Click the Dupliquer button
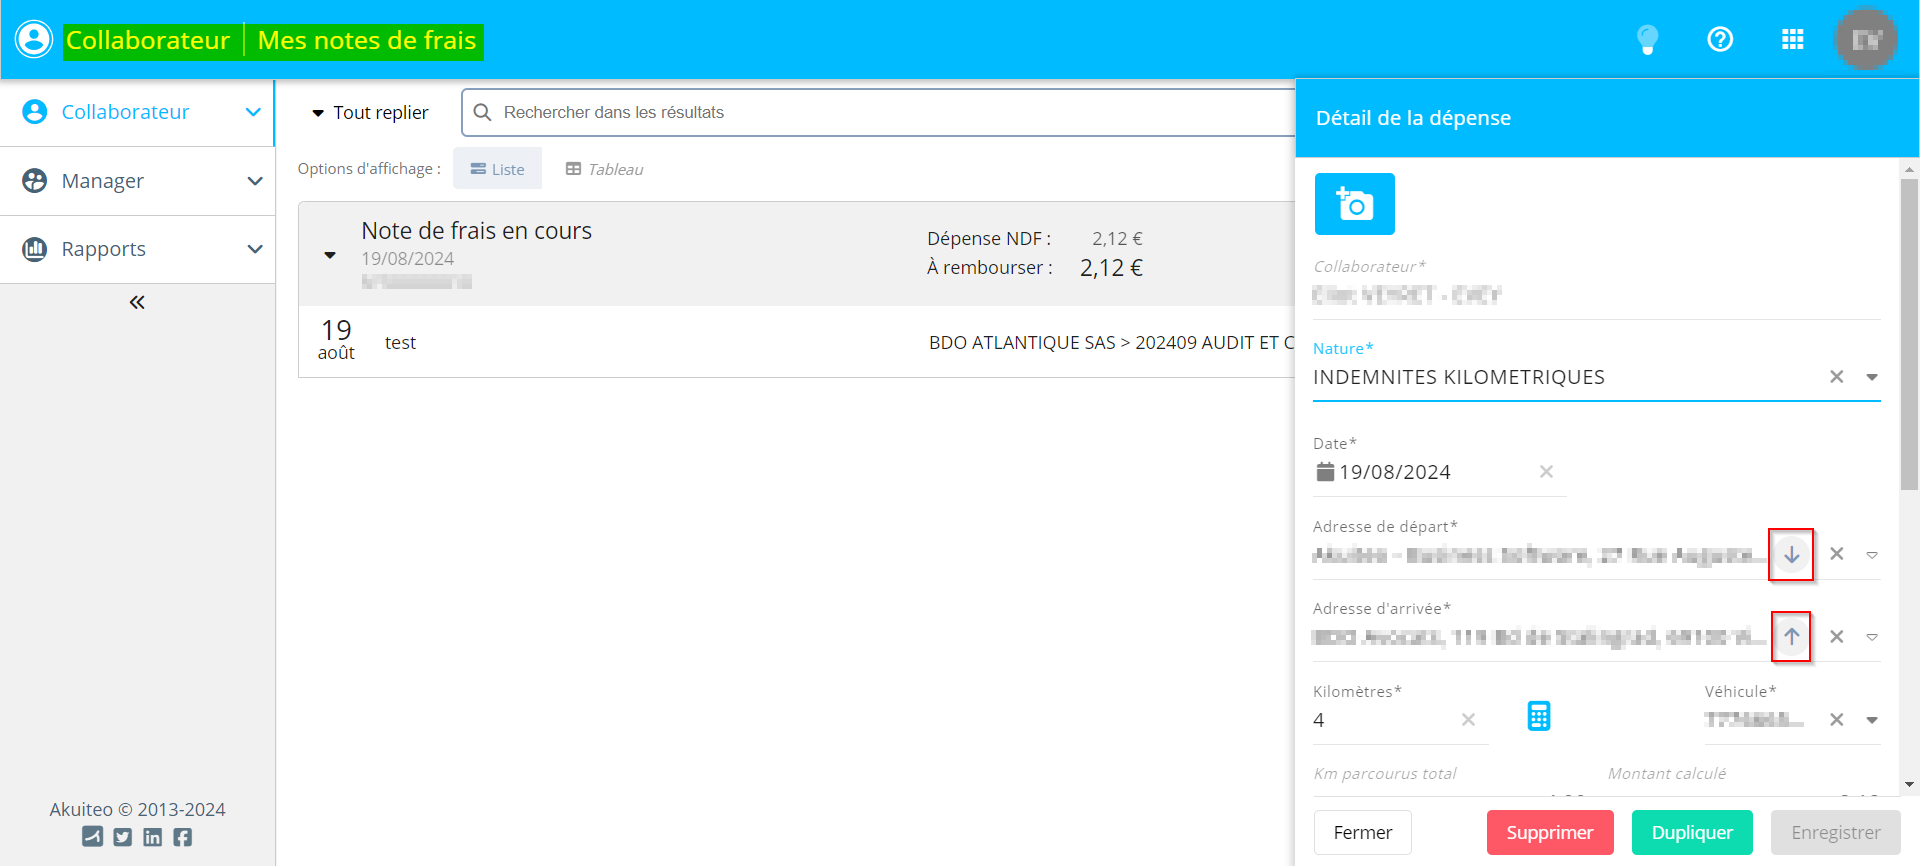 pyautogui.click(x=1691, y=832)
